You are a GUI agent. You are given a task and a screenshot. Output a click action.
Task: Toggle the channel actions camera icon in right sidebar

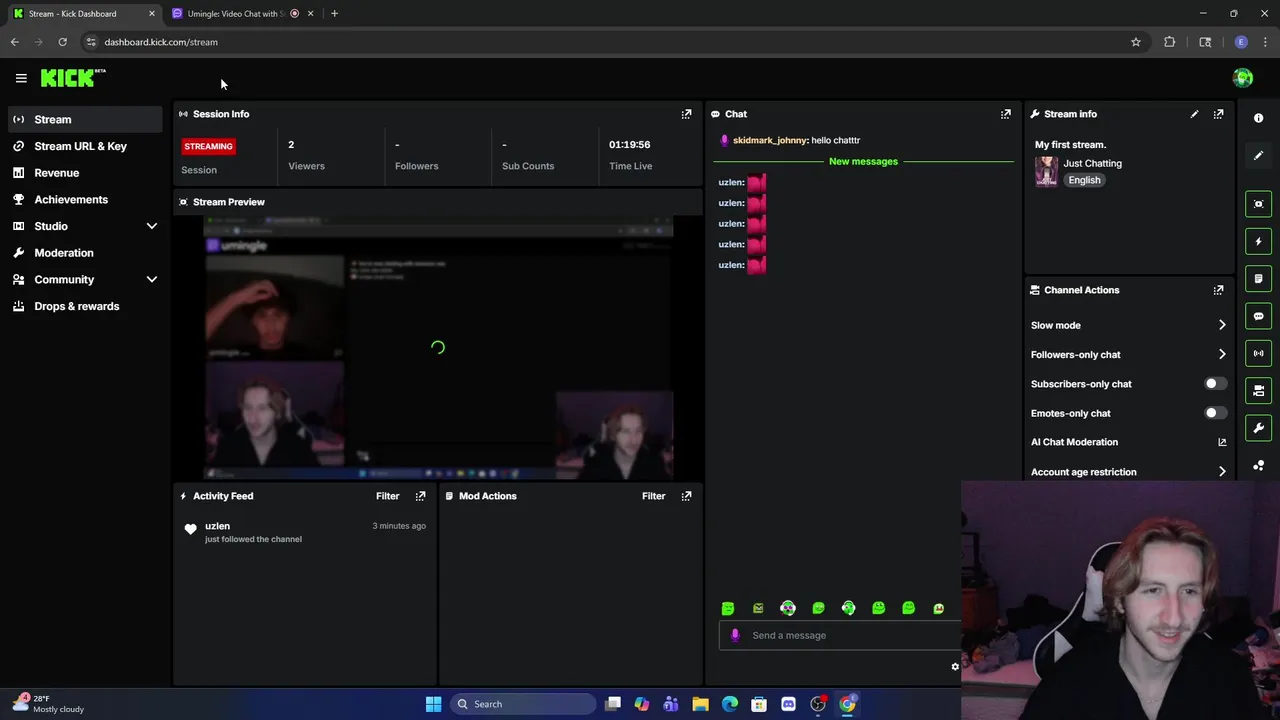click(x=1259, y=390)
